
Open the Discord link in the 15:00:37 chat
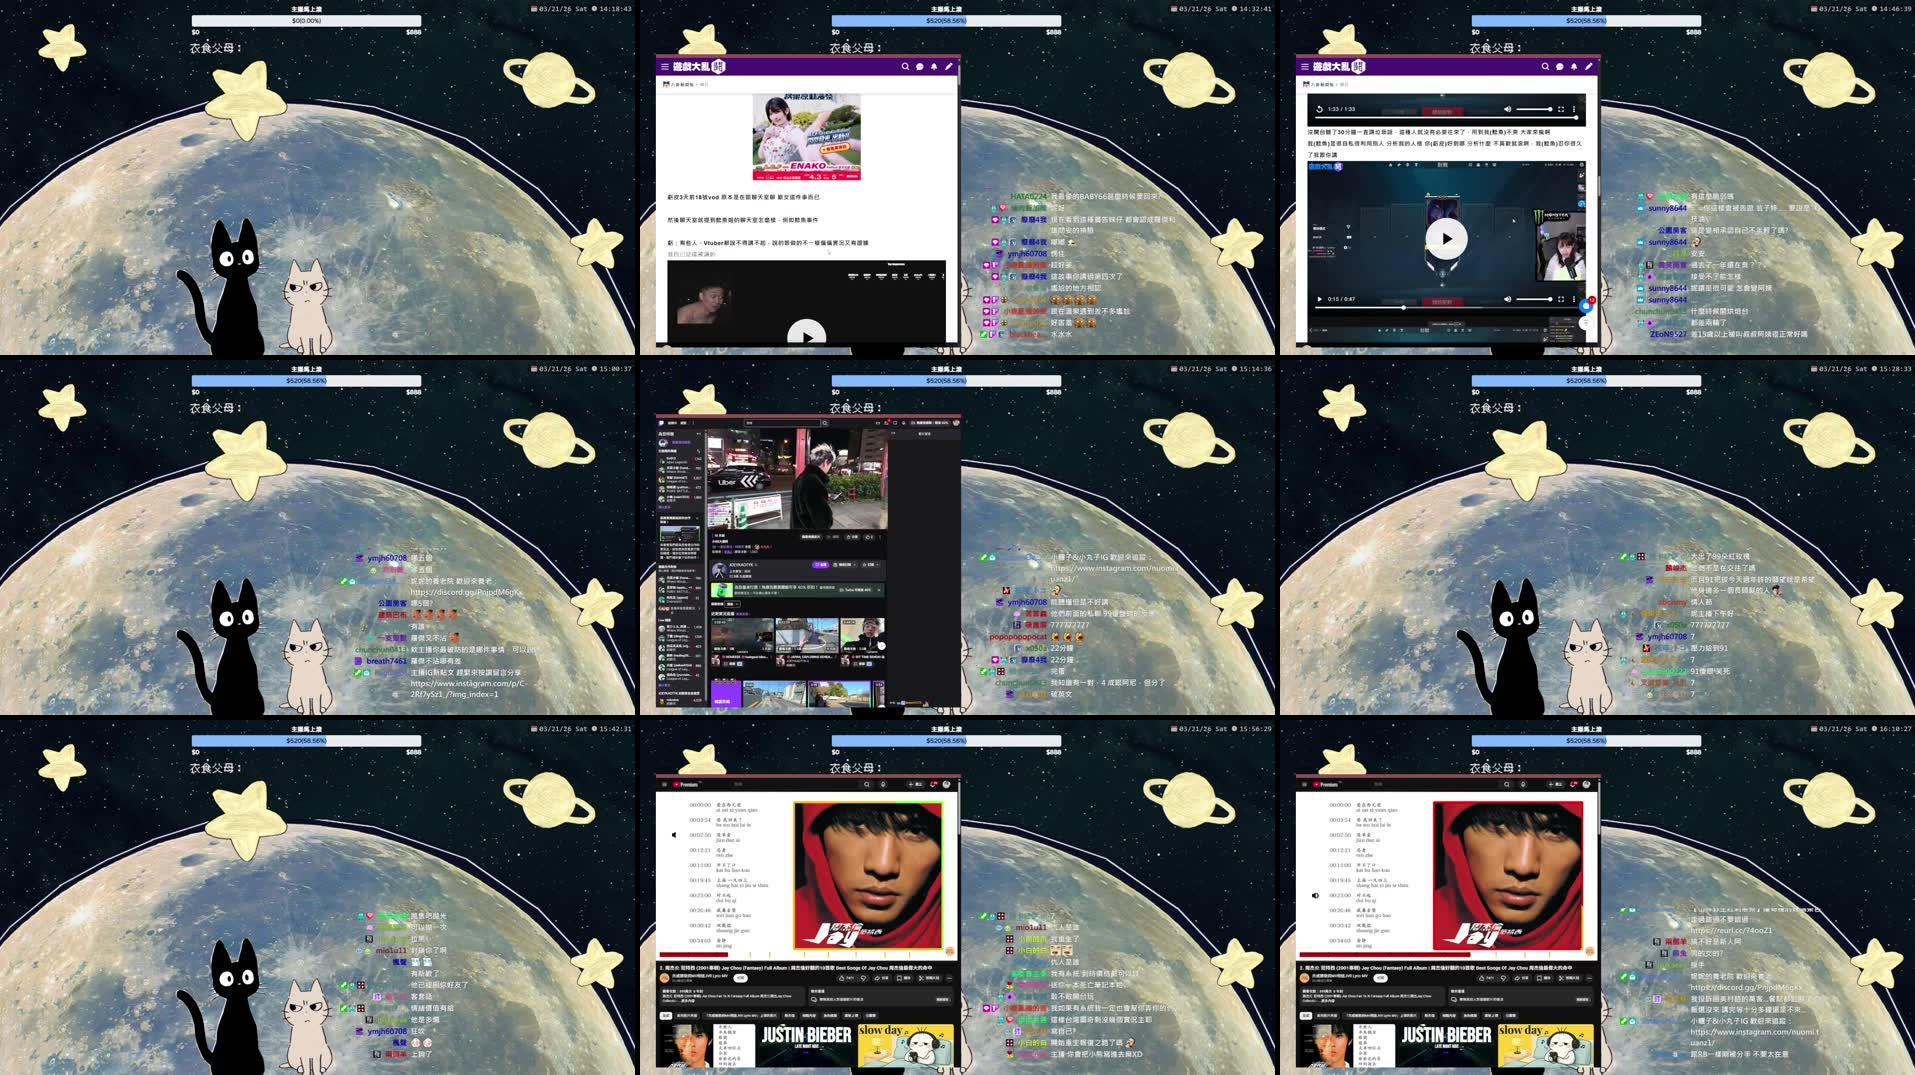click(x=465, y=592)
